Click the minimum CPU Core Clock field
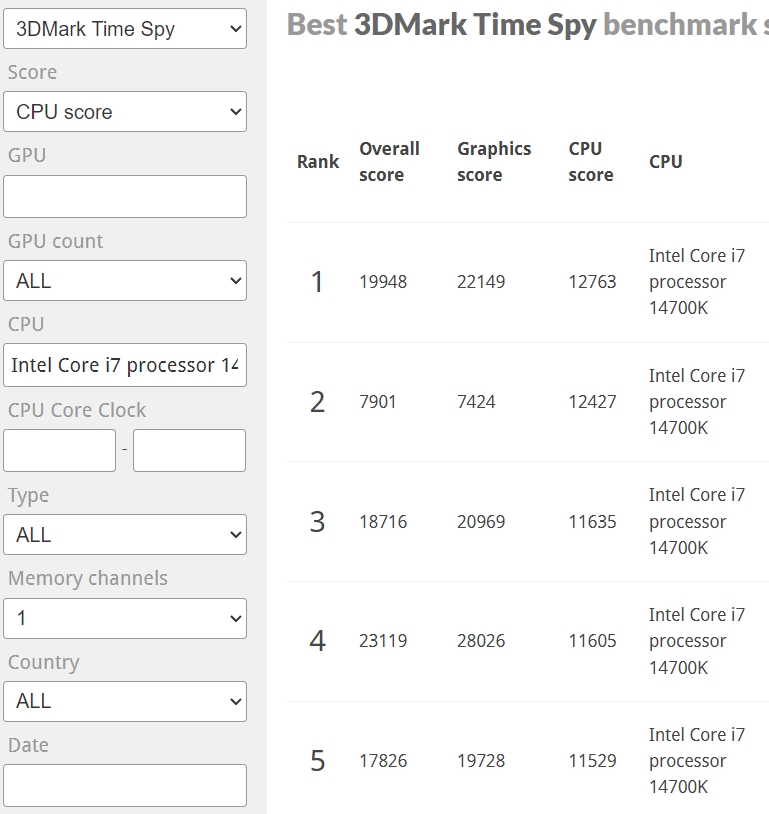 pos(60,450)
